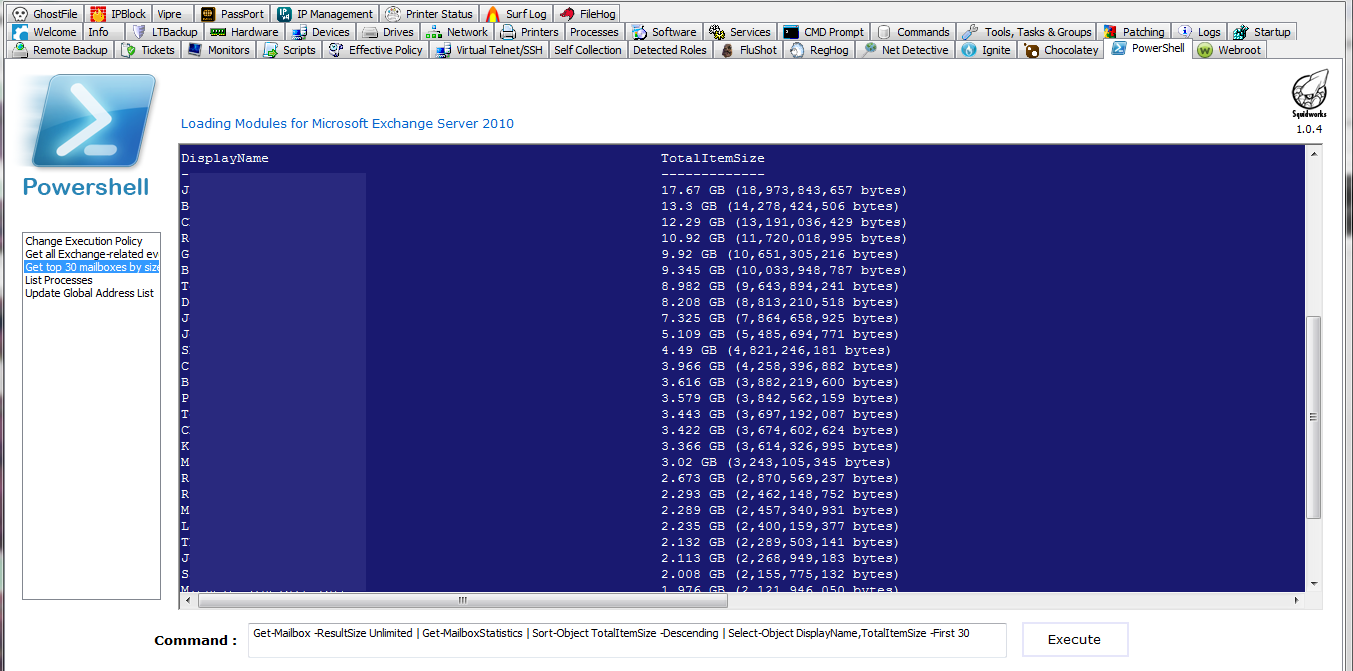The height and width of the screenshot is (671, 1353).
Task: Click the Printers tab icon
Action: (508, 32)
